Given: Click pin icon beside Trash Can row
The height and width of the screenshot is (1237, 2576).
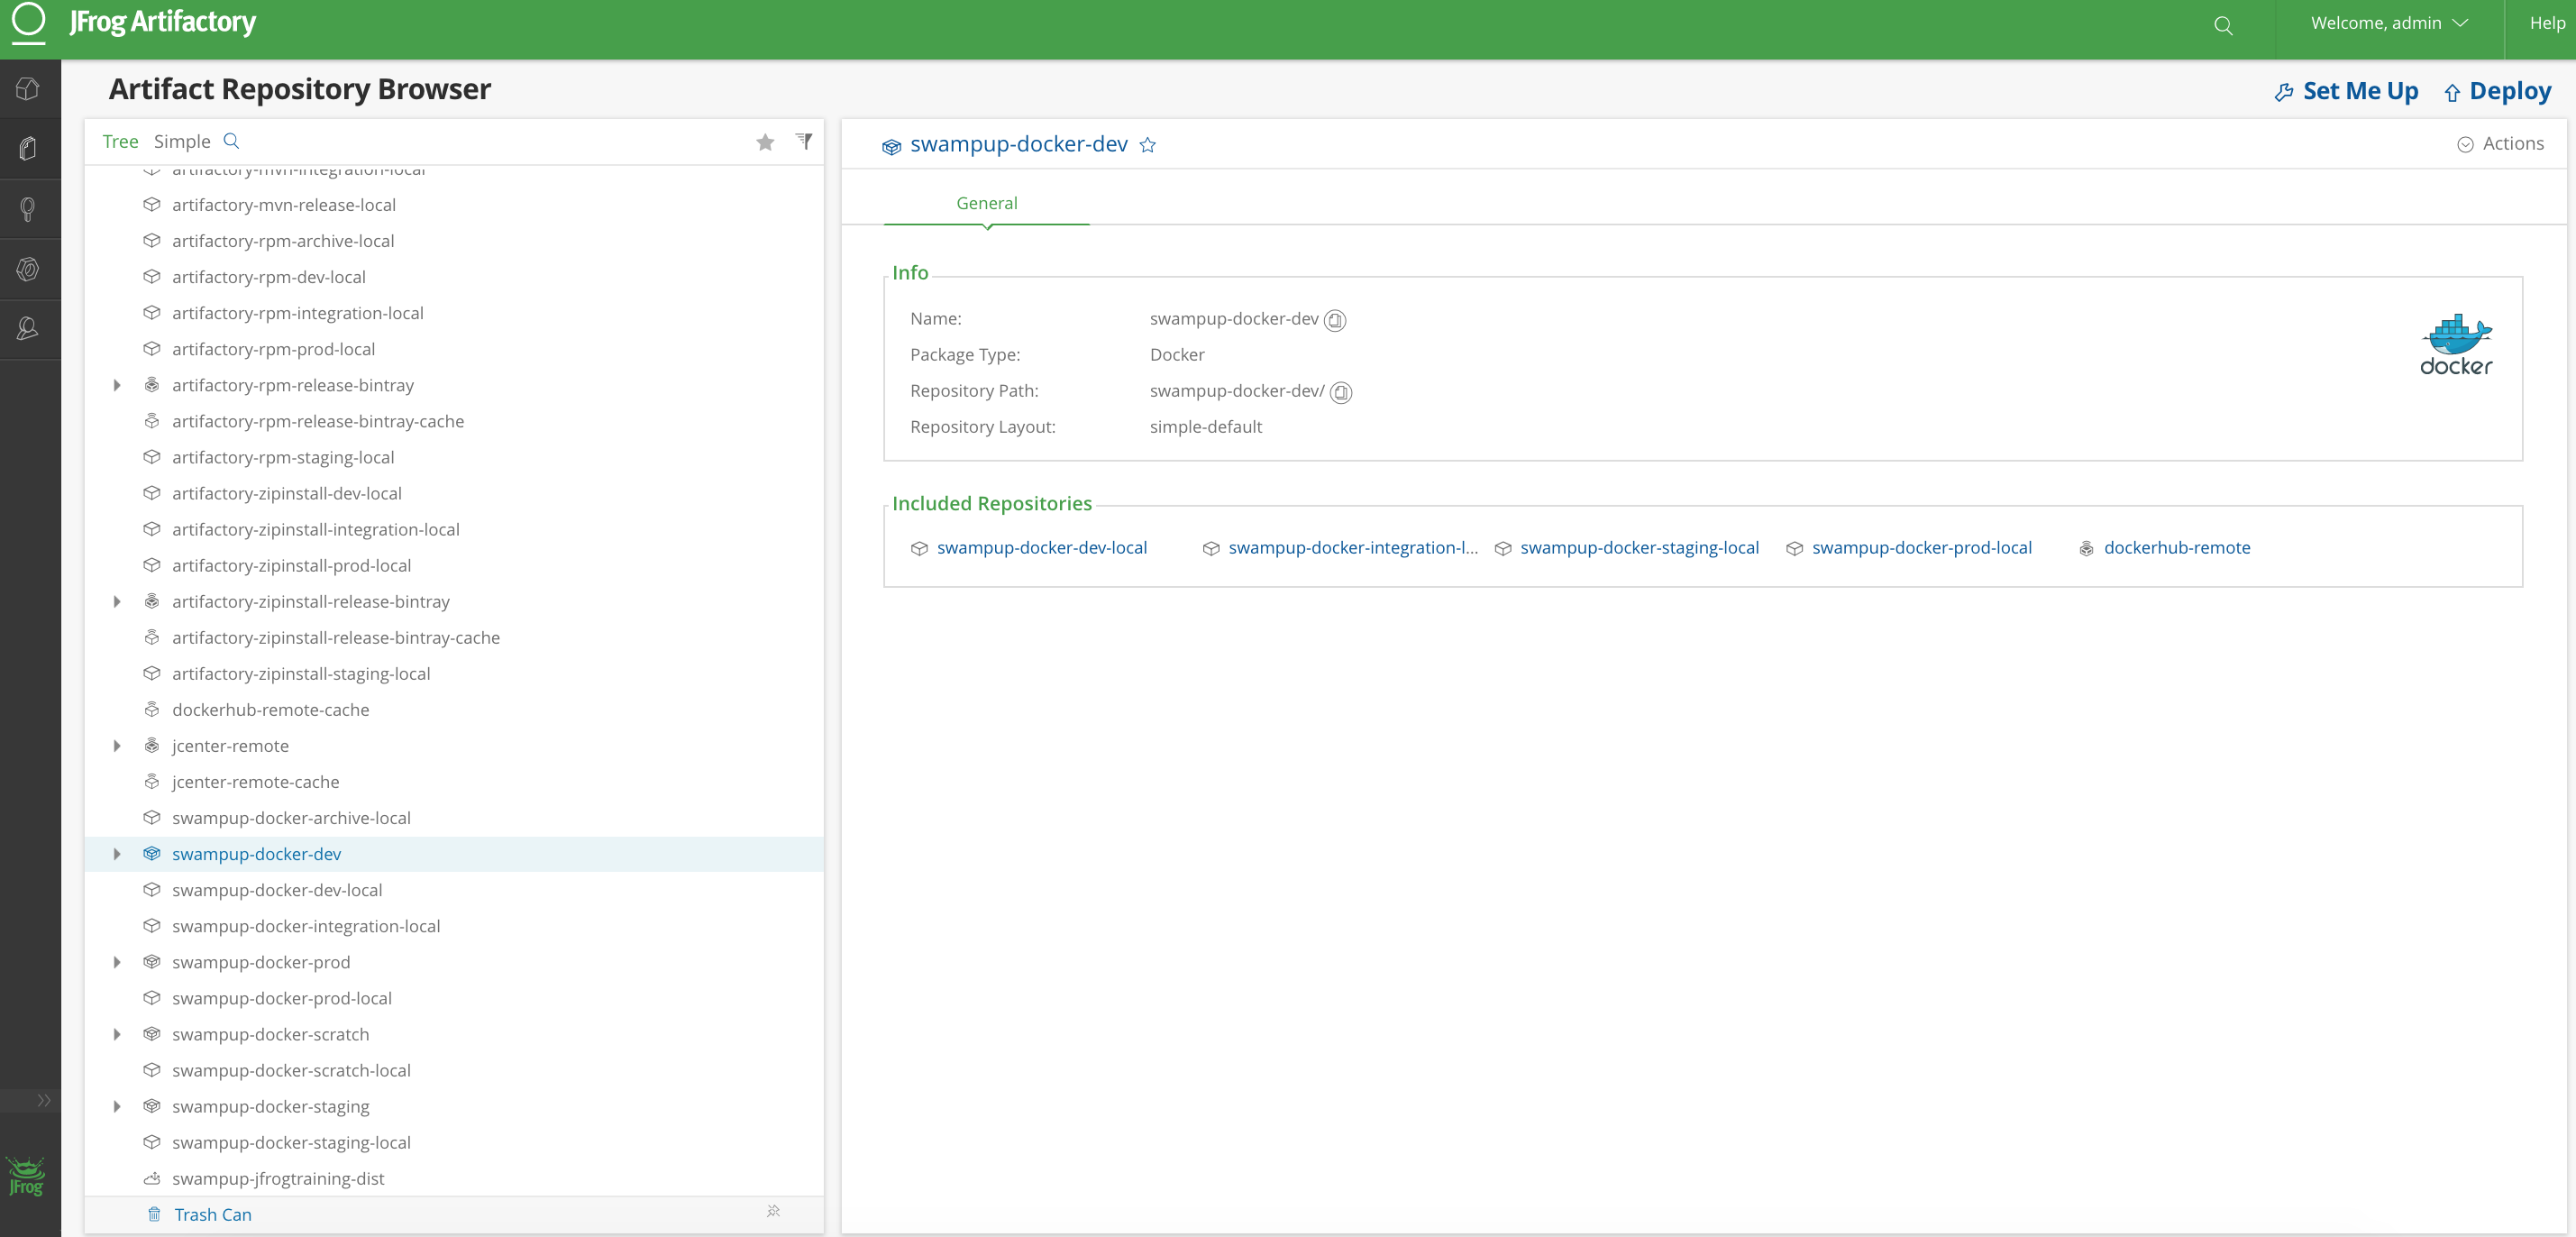Looking at the screenshot, I should click(773, 1211).
